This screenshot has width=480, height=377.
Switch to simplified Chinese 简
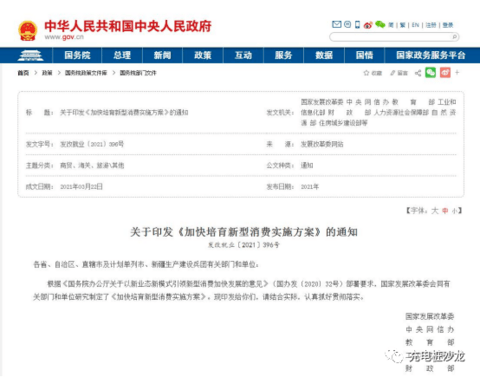click(391, 25)
